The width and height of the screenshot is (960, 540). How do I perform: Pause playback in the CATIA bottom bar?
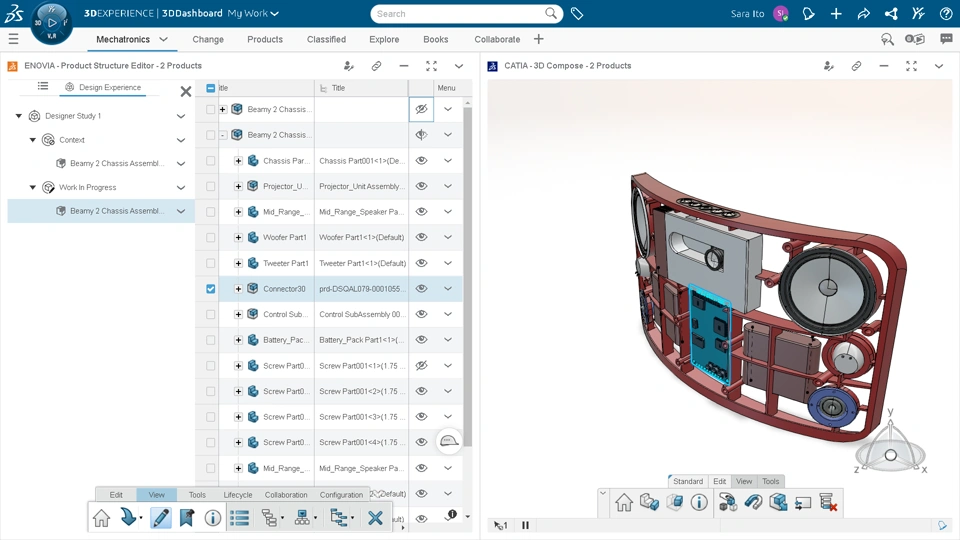click(525, 525)
